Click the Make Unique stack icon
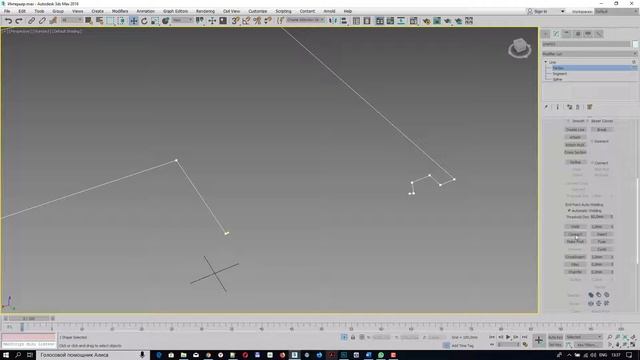 click(x=569, y=107)
